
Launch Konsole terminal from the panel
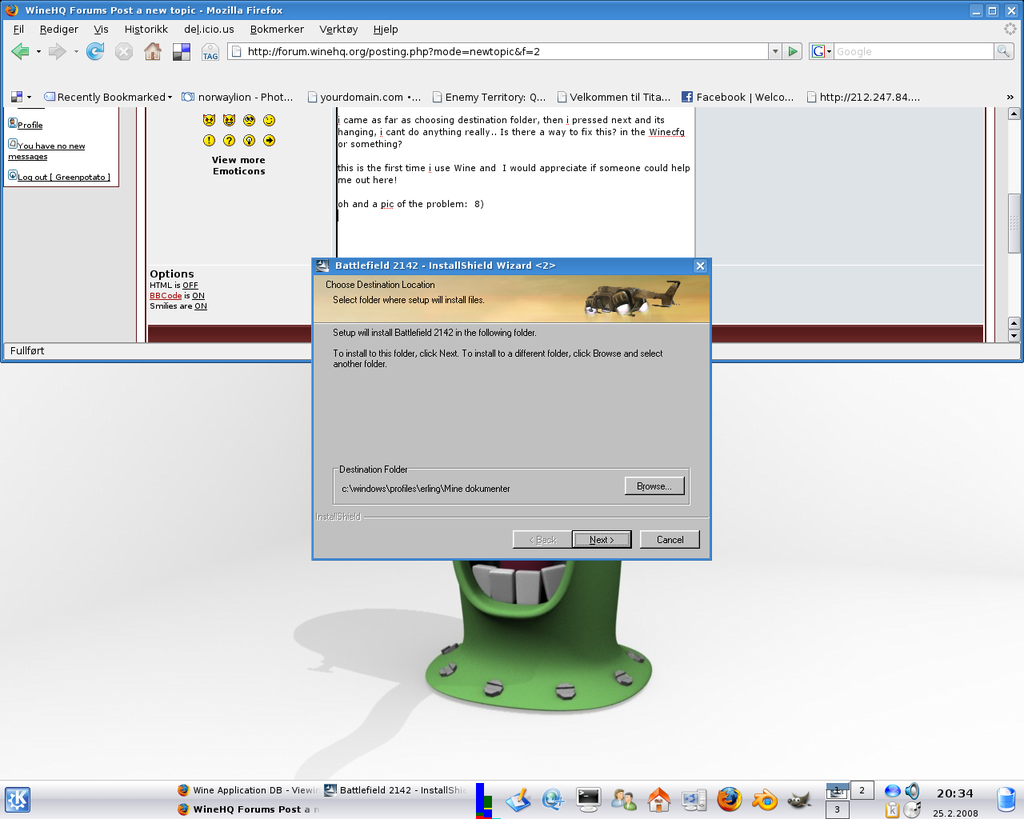pos(588,799)
